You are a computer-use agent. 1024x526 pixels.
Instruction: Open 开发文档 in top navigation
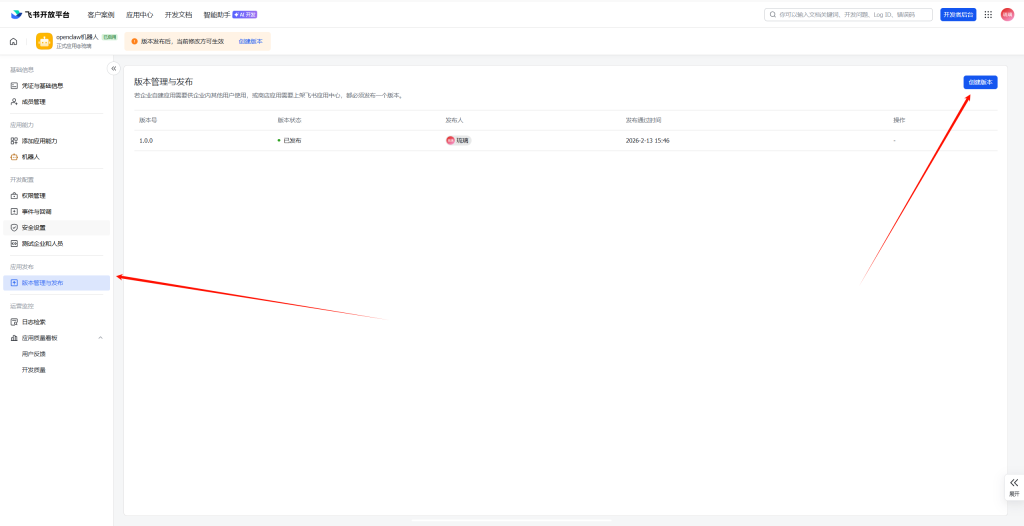tap(178, 14)
